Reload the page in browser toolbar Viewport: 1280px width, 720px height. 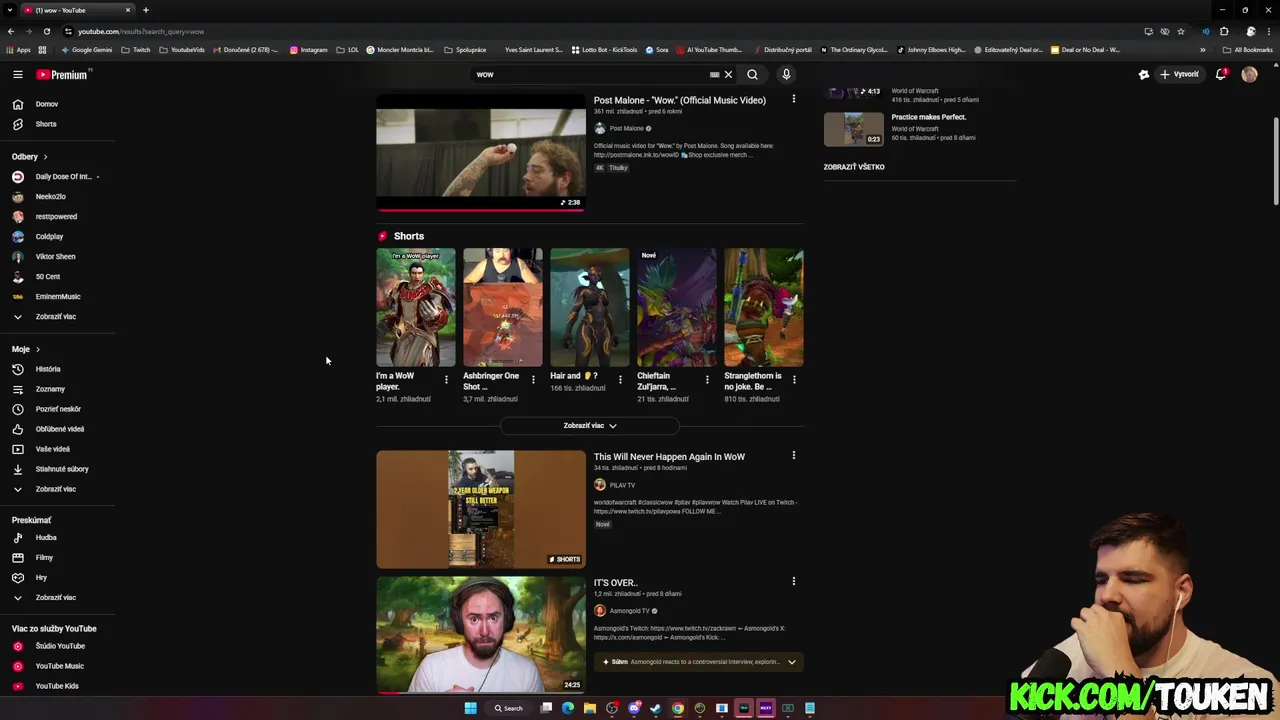46,31
